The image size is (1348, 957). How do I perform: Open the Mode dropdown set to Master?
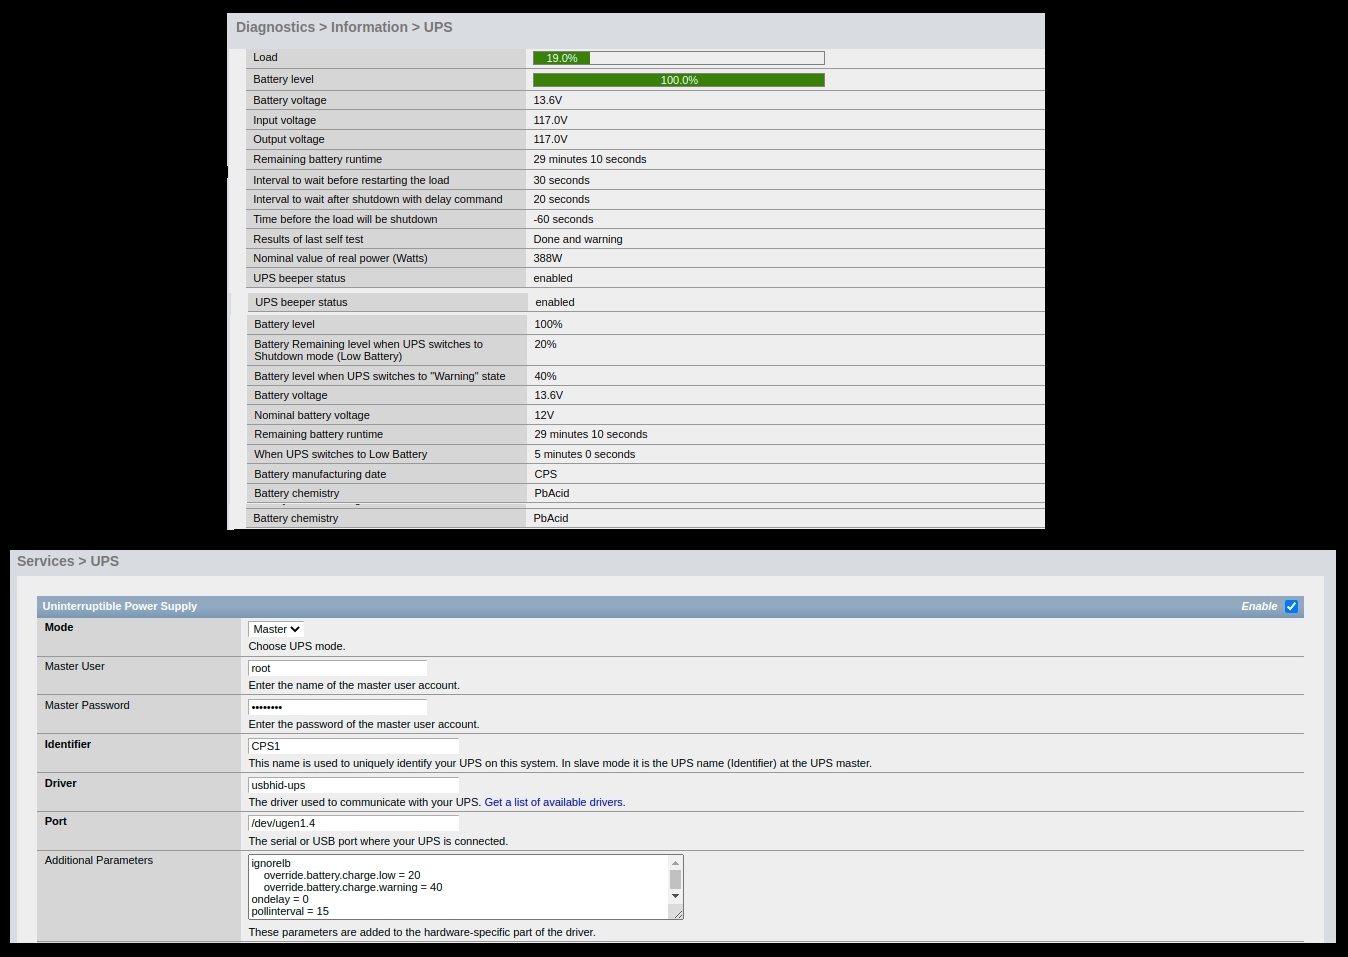(276, 629)
